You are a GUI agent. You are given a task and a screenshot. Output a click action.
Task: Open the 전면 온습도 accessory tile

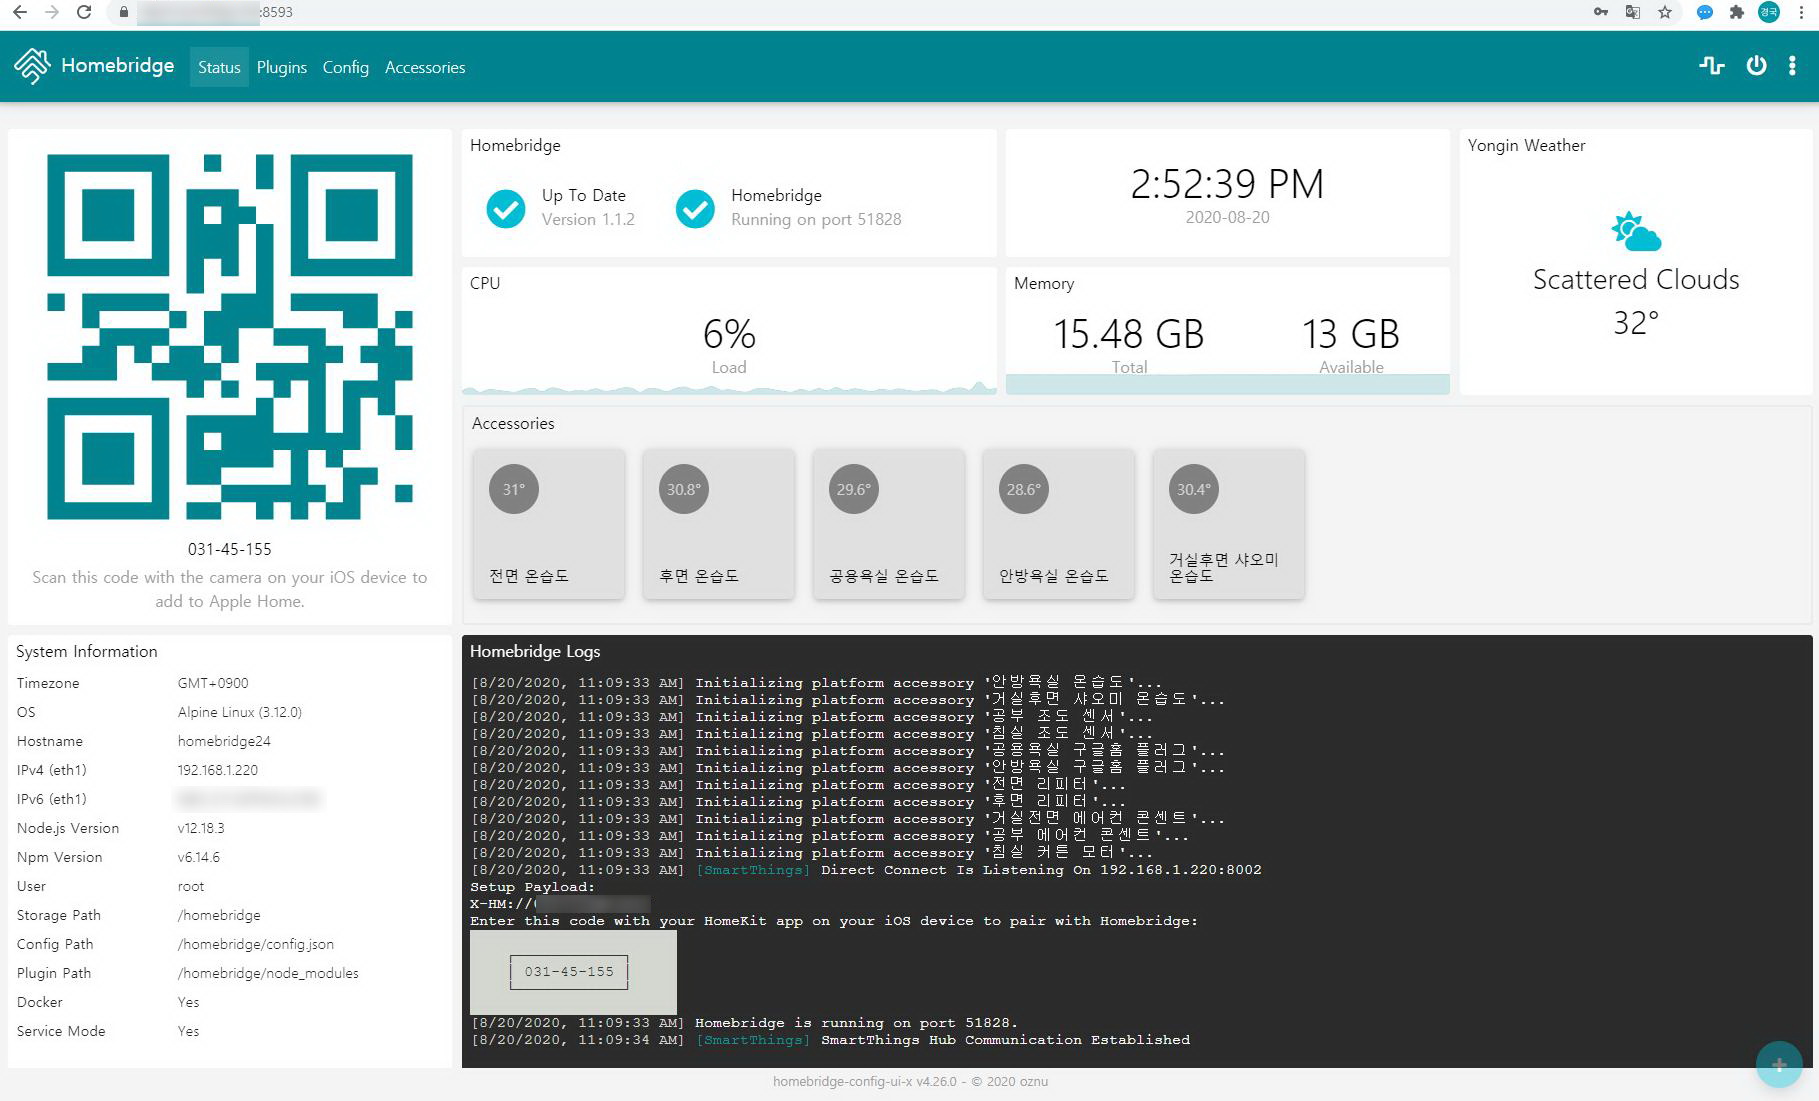pos(549,524)
